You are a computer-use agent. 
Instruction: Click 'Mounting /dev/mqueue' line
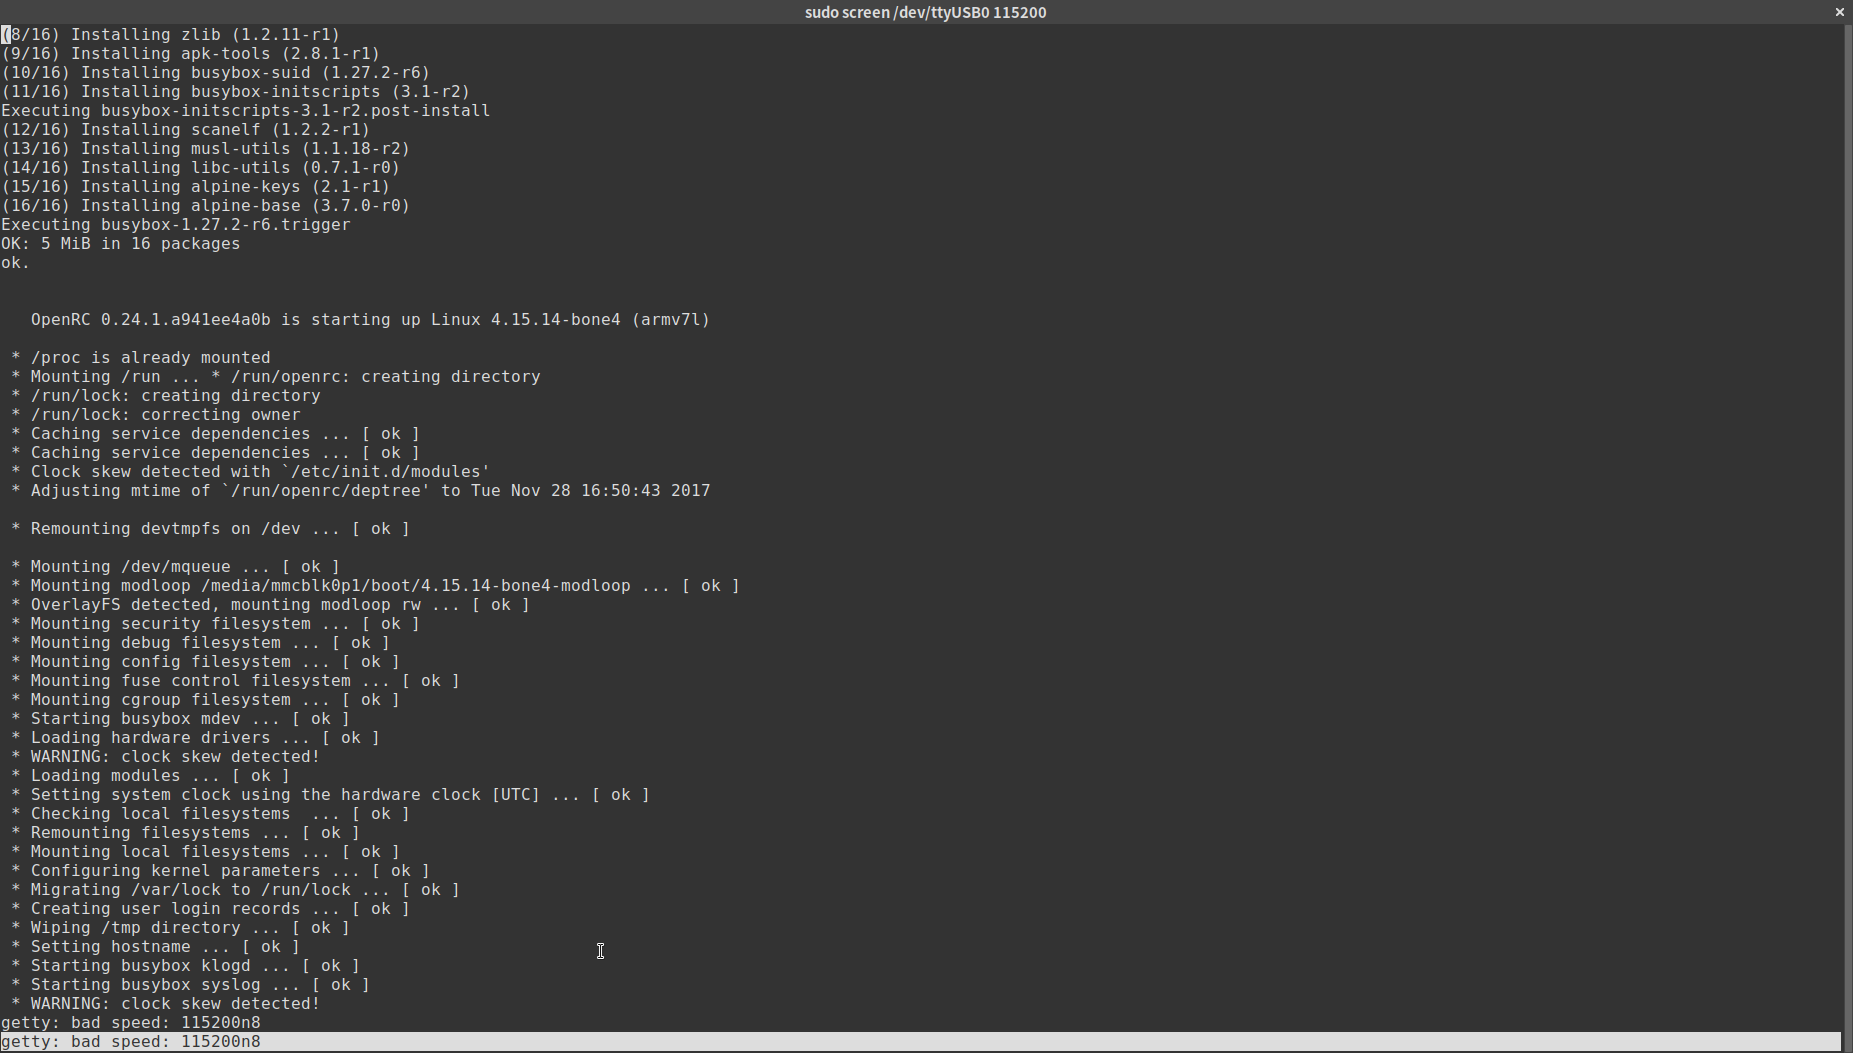point(176,566)
